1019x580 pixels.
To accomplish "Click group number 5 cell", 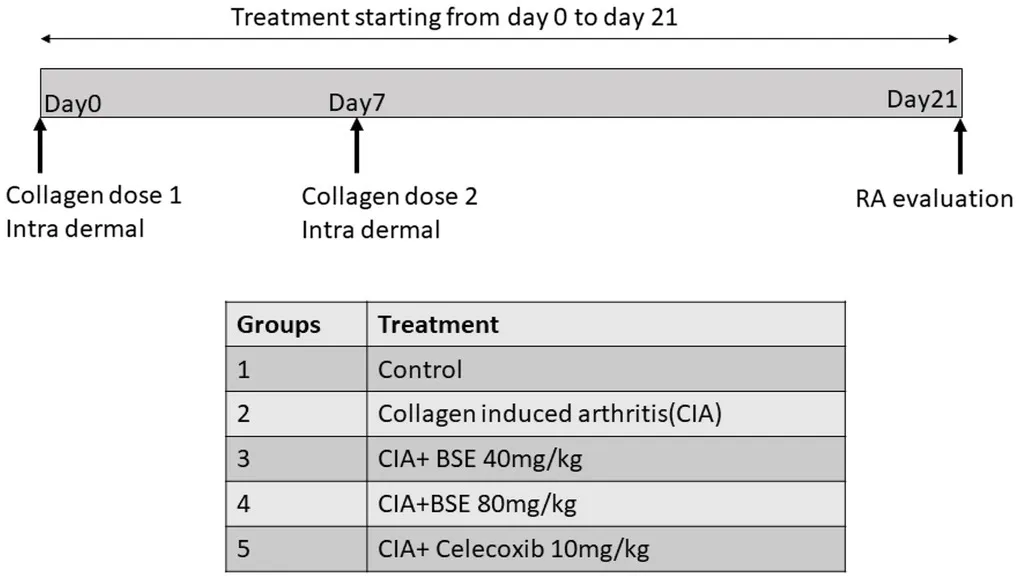I will (x=244, y=549).
